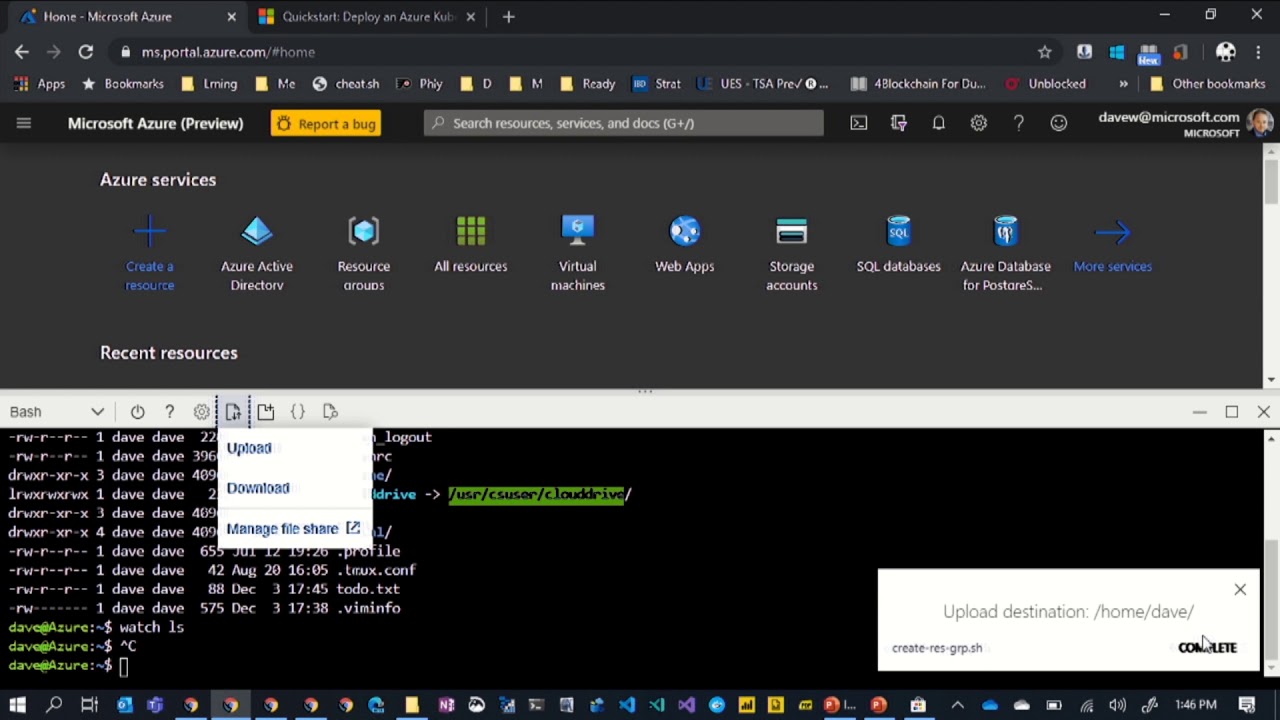Image resolution: width=1280 pixels, height=720 pixels.
Task: Open the Windows Start menu
Action: coord(17,705)
